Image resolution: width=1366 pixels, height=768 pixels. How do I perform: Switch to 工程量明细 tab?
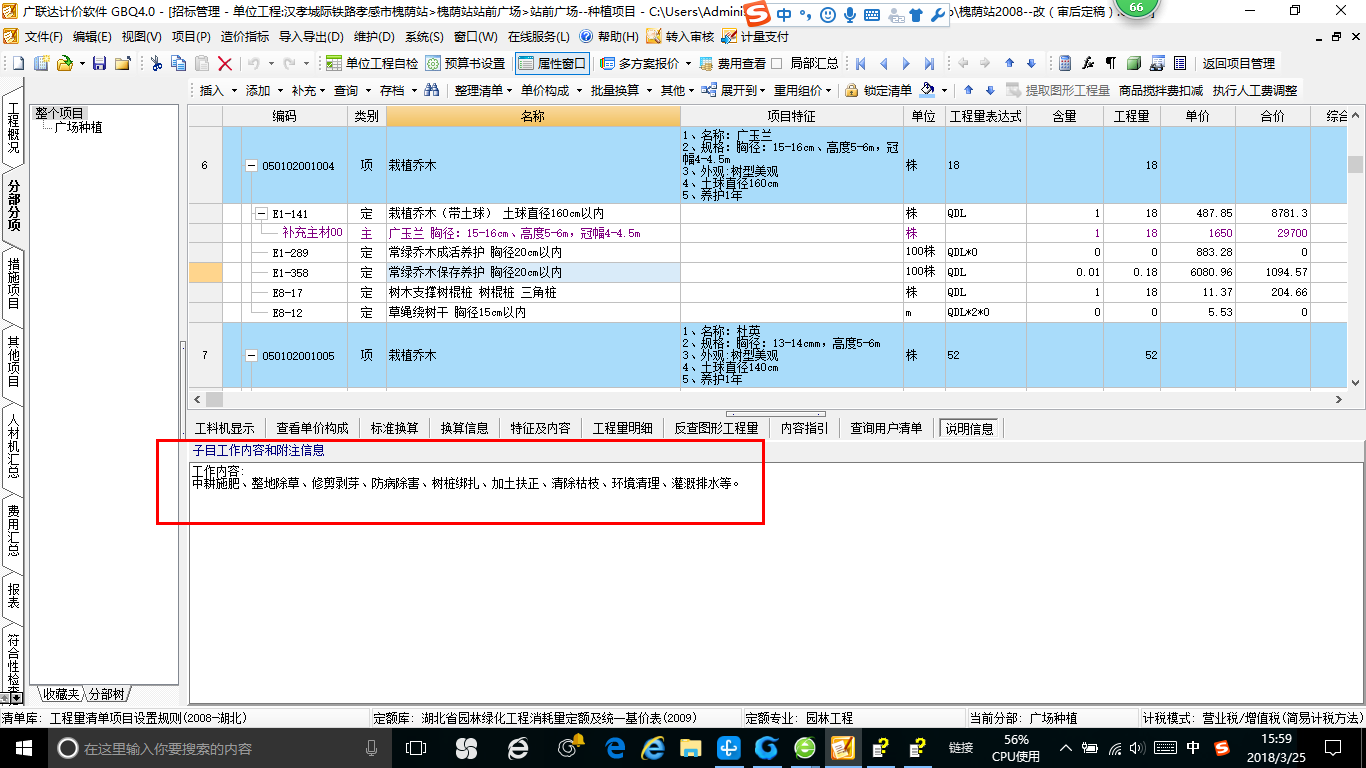623,428
